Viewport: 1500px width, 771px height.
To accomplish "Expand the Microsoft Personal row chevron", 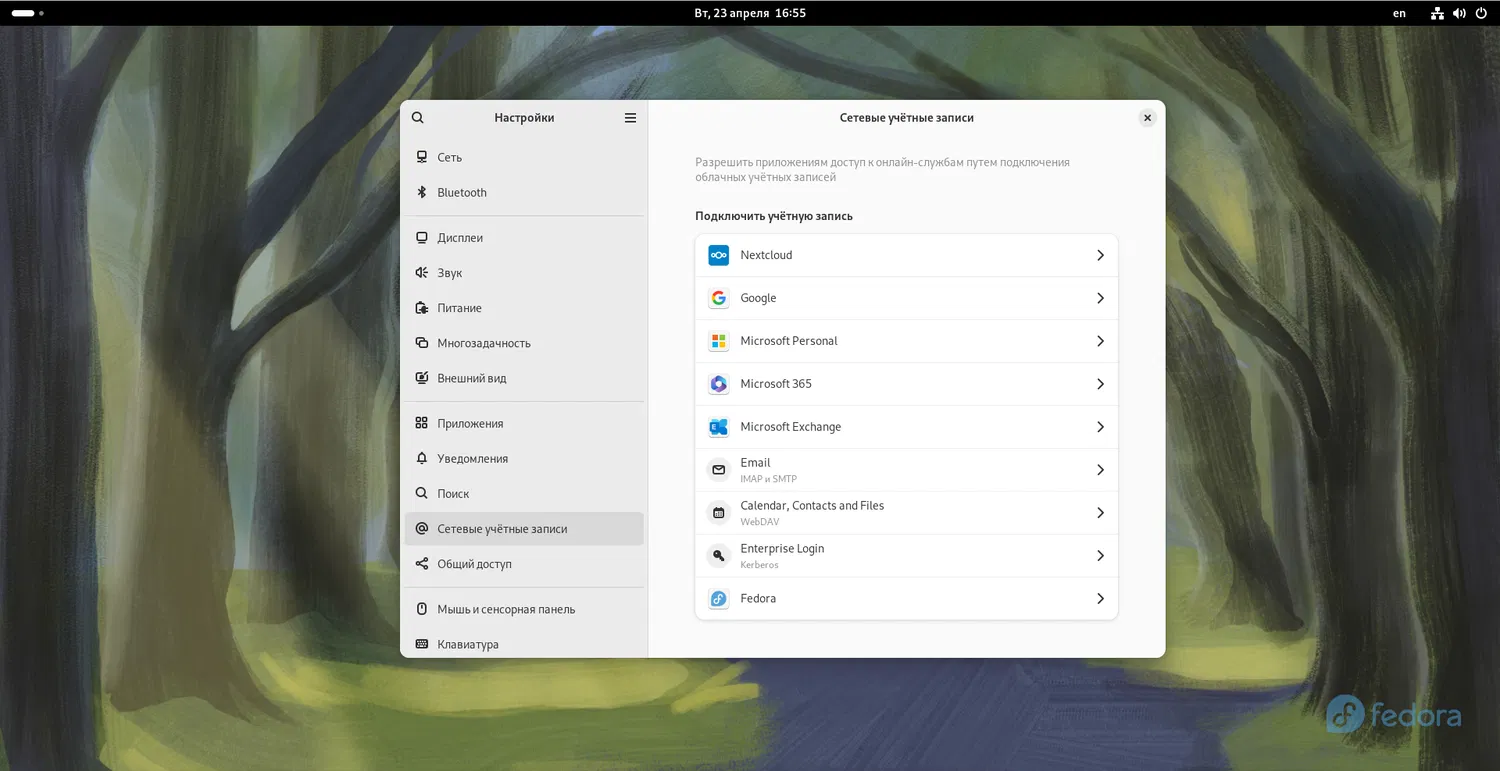I will point(1100,341).
